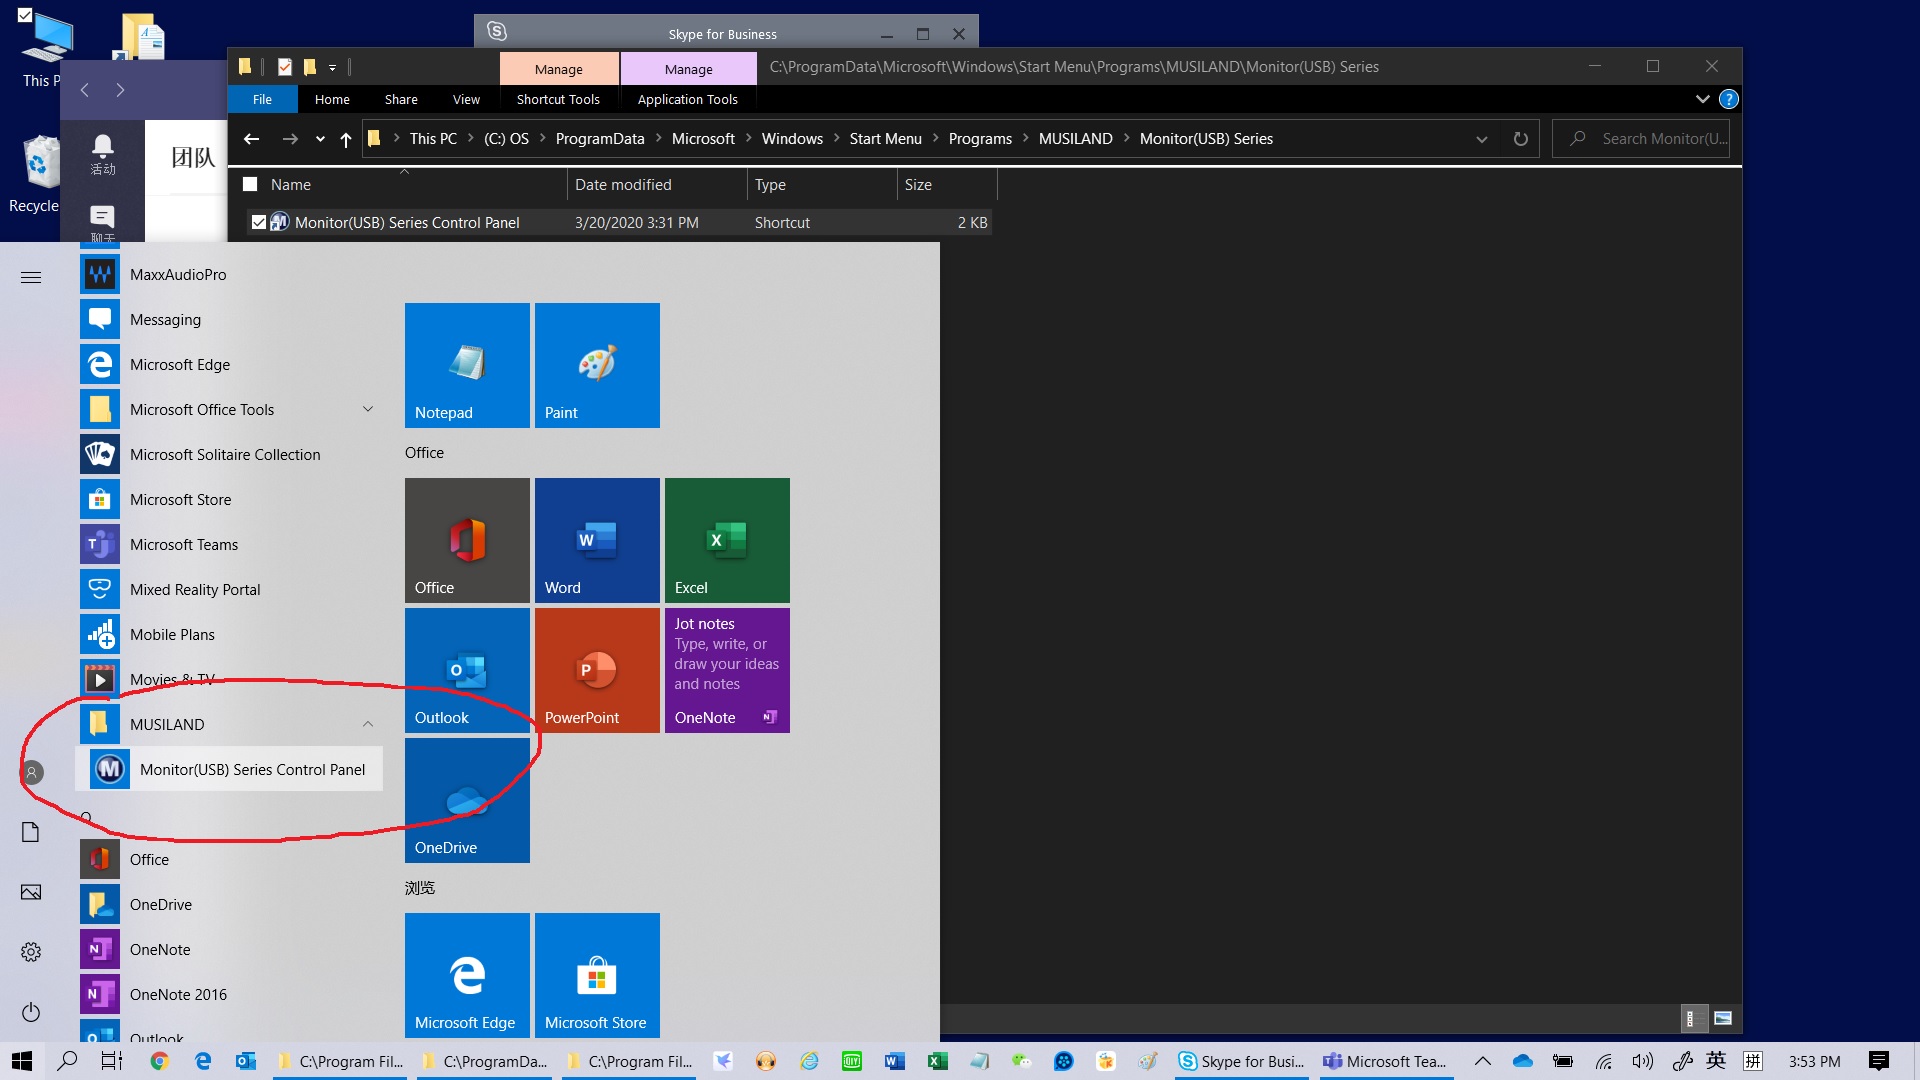Image resolution: width=1920 pixels, height=1080 pixels.
Task: Tick the select-all checkbox beside Name
Action: pyautogui.click(x=250, y=184)
